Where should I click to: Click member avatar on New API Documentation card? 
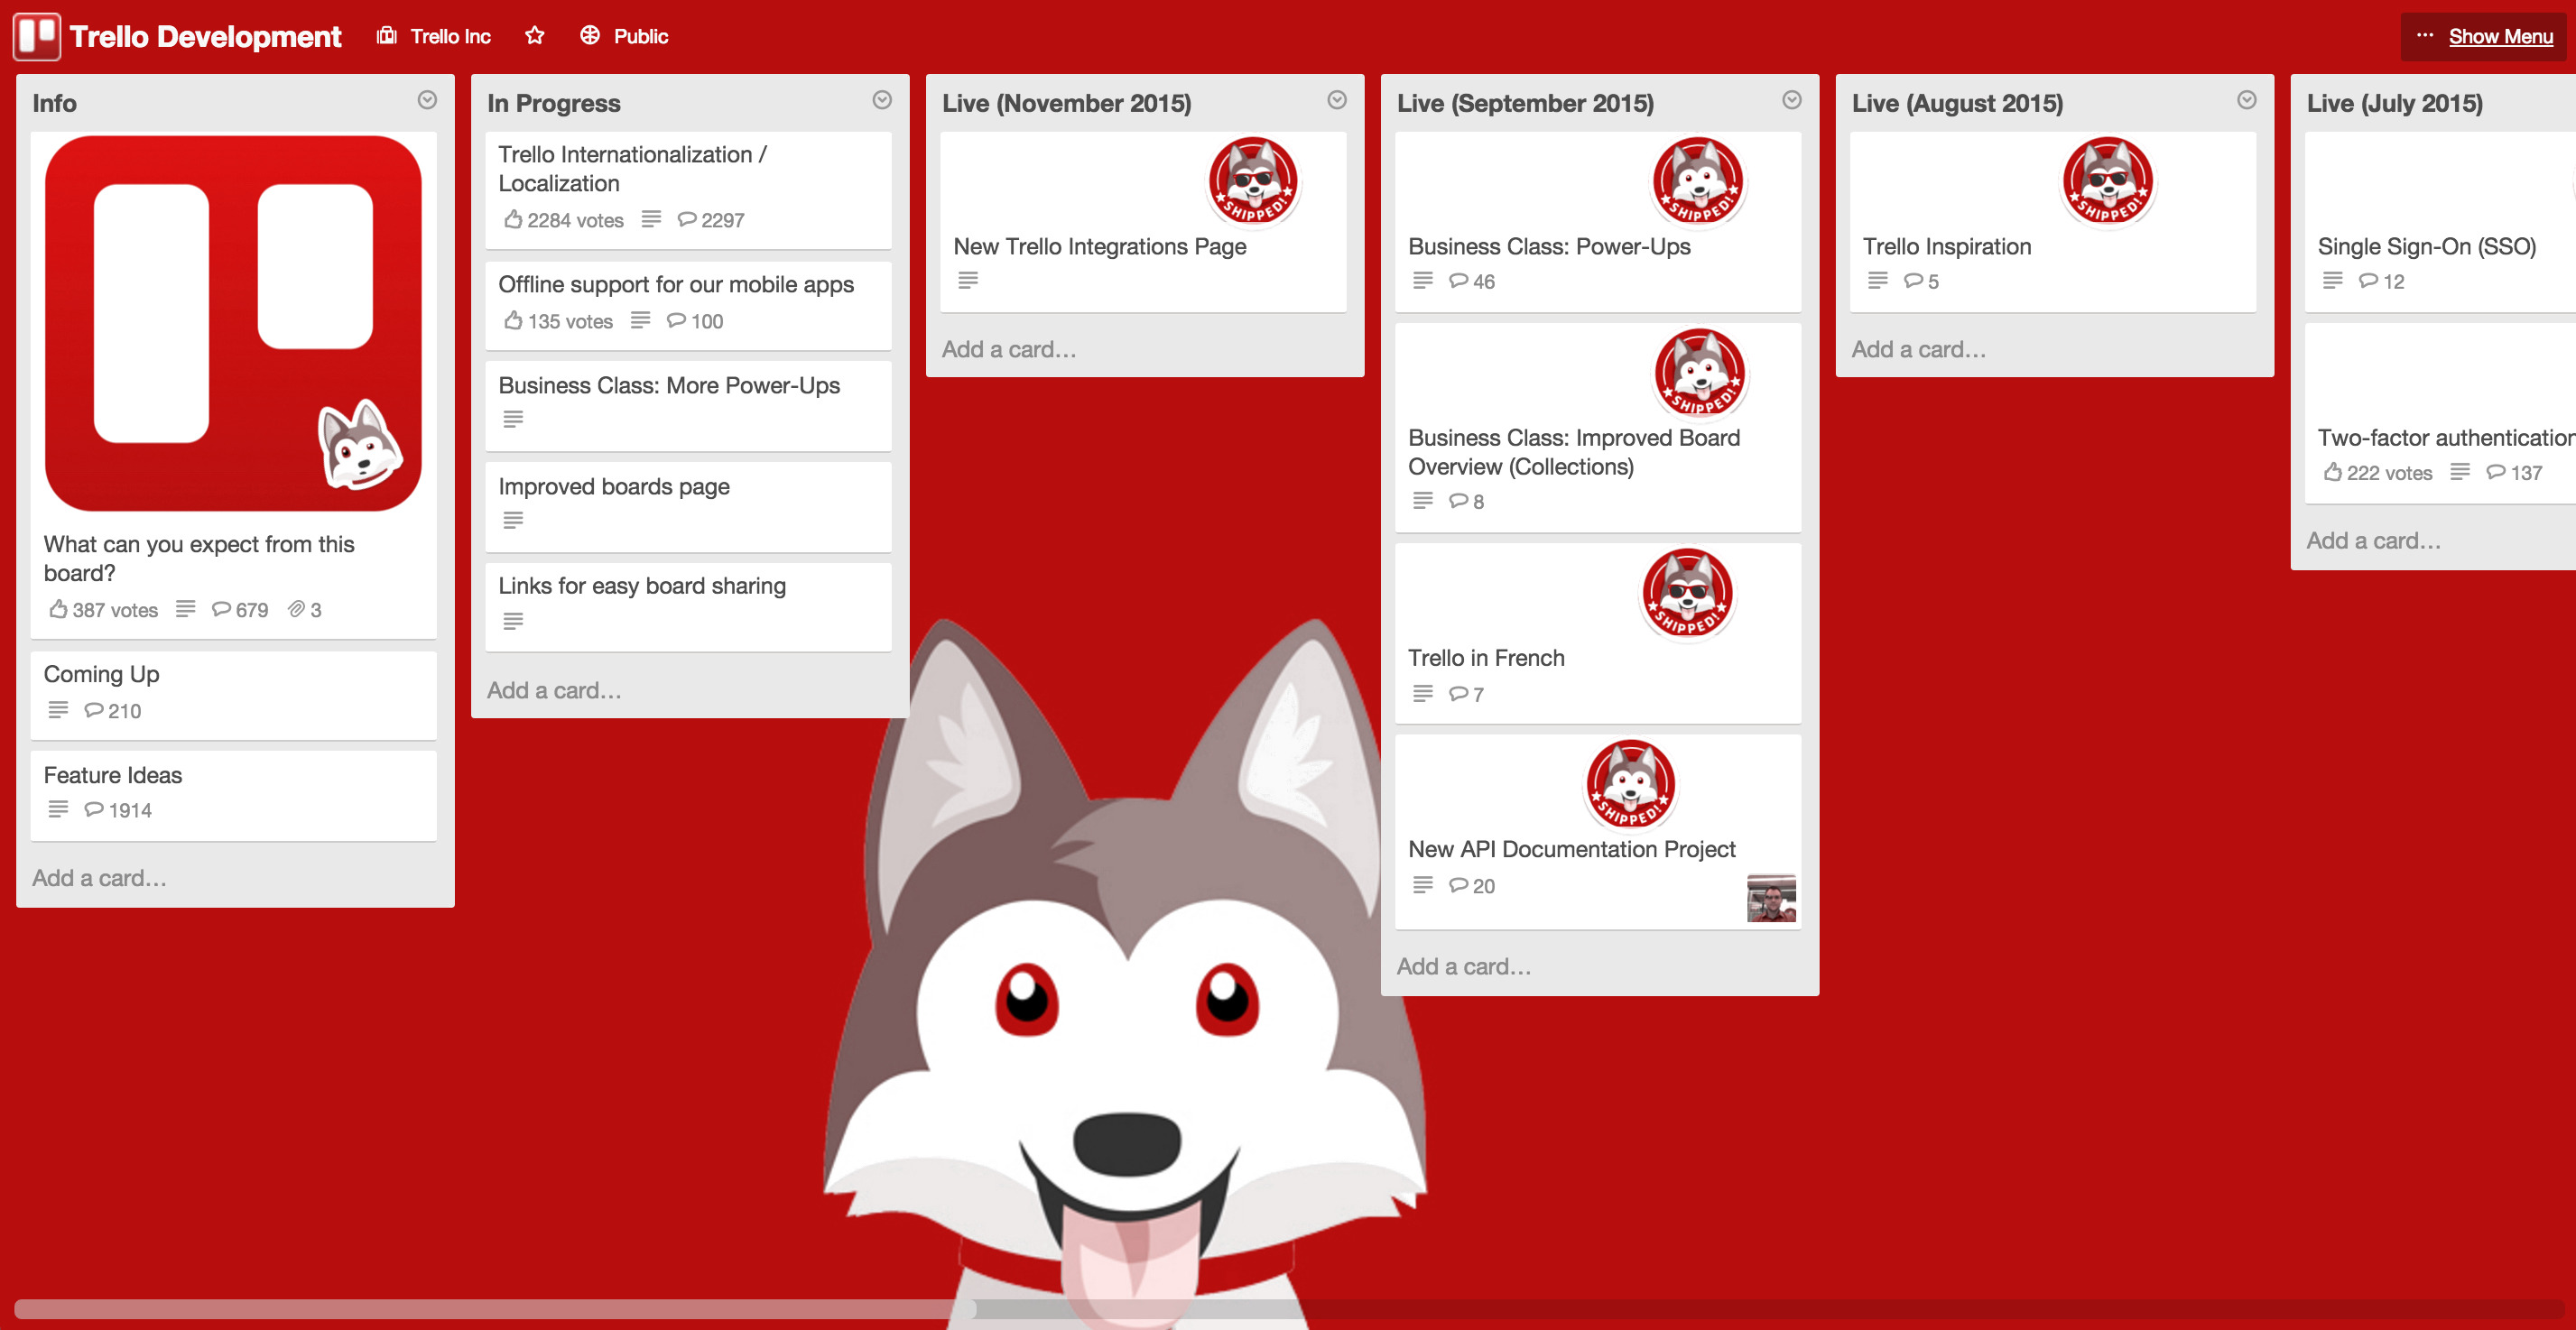tap(1771, 897)
